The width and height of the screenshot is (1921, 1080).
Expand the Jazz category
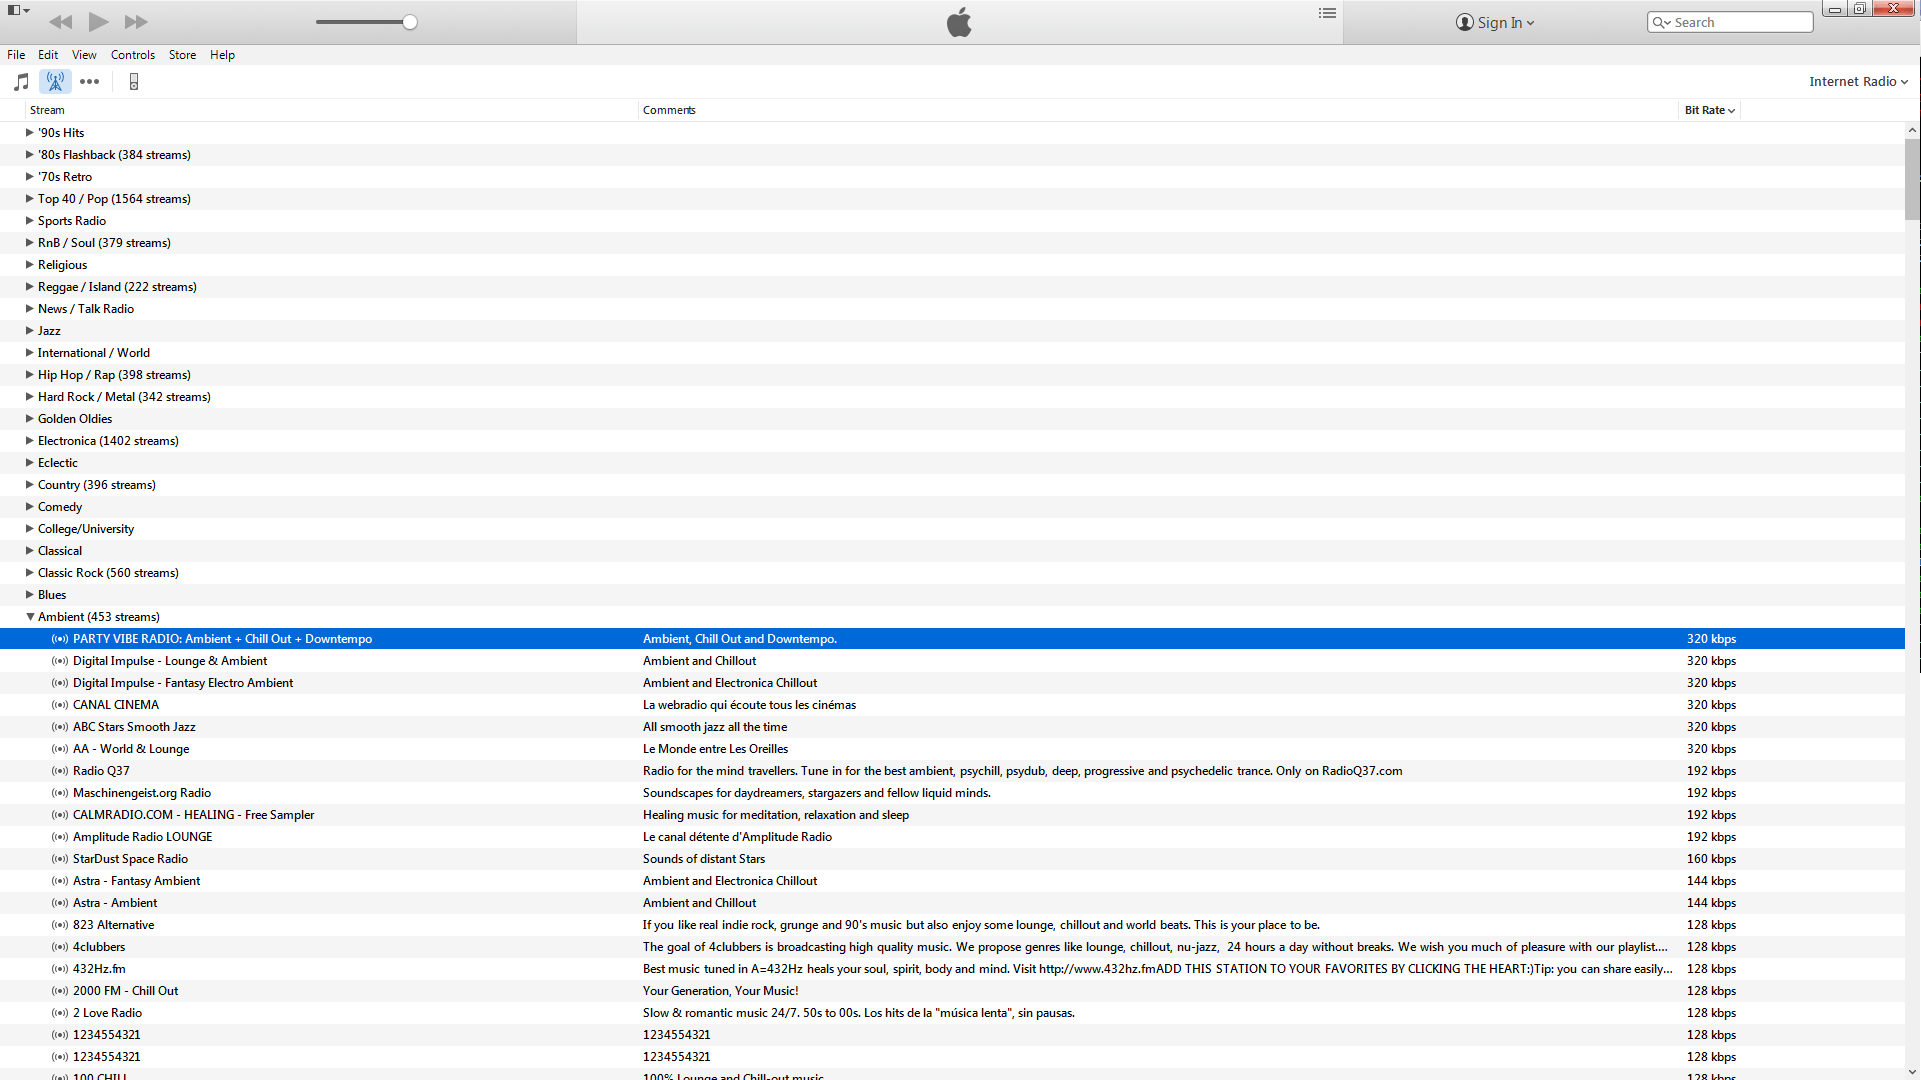29,330
